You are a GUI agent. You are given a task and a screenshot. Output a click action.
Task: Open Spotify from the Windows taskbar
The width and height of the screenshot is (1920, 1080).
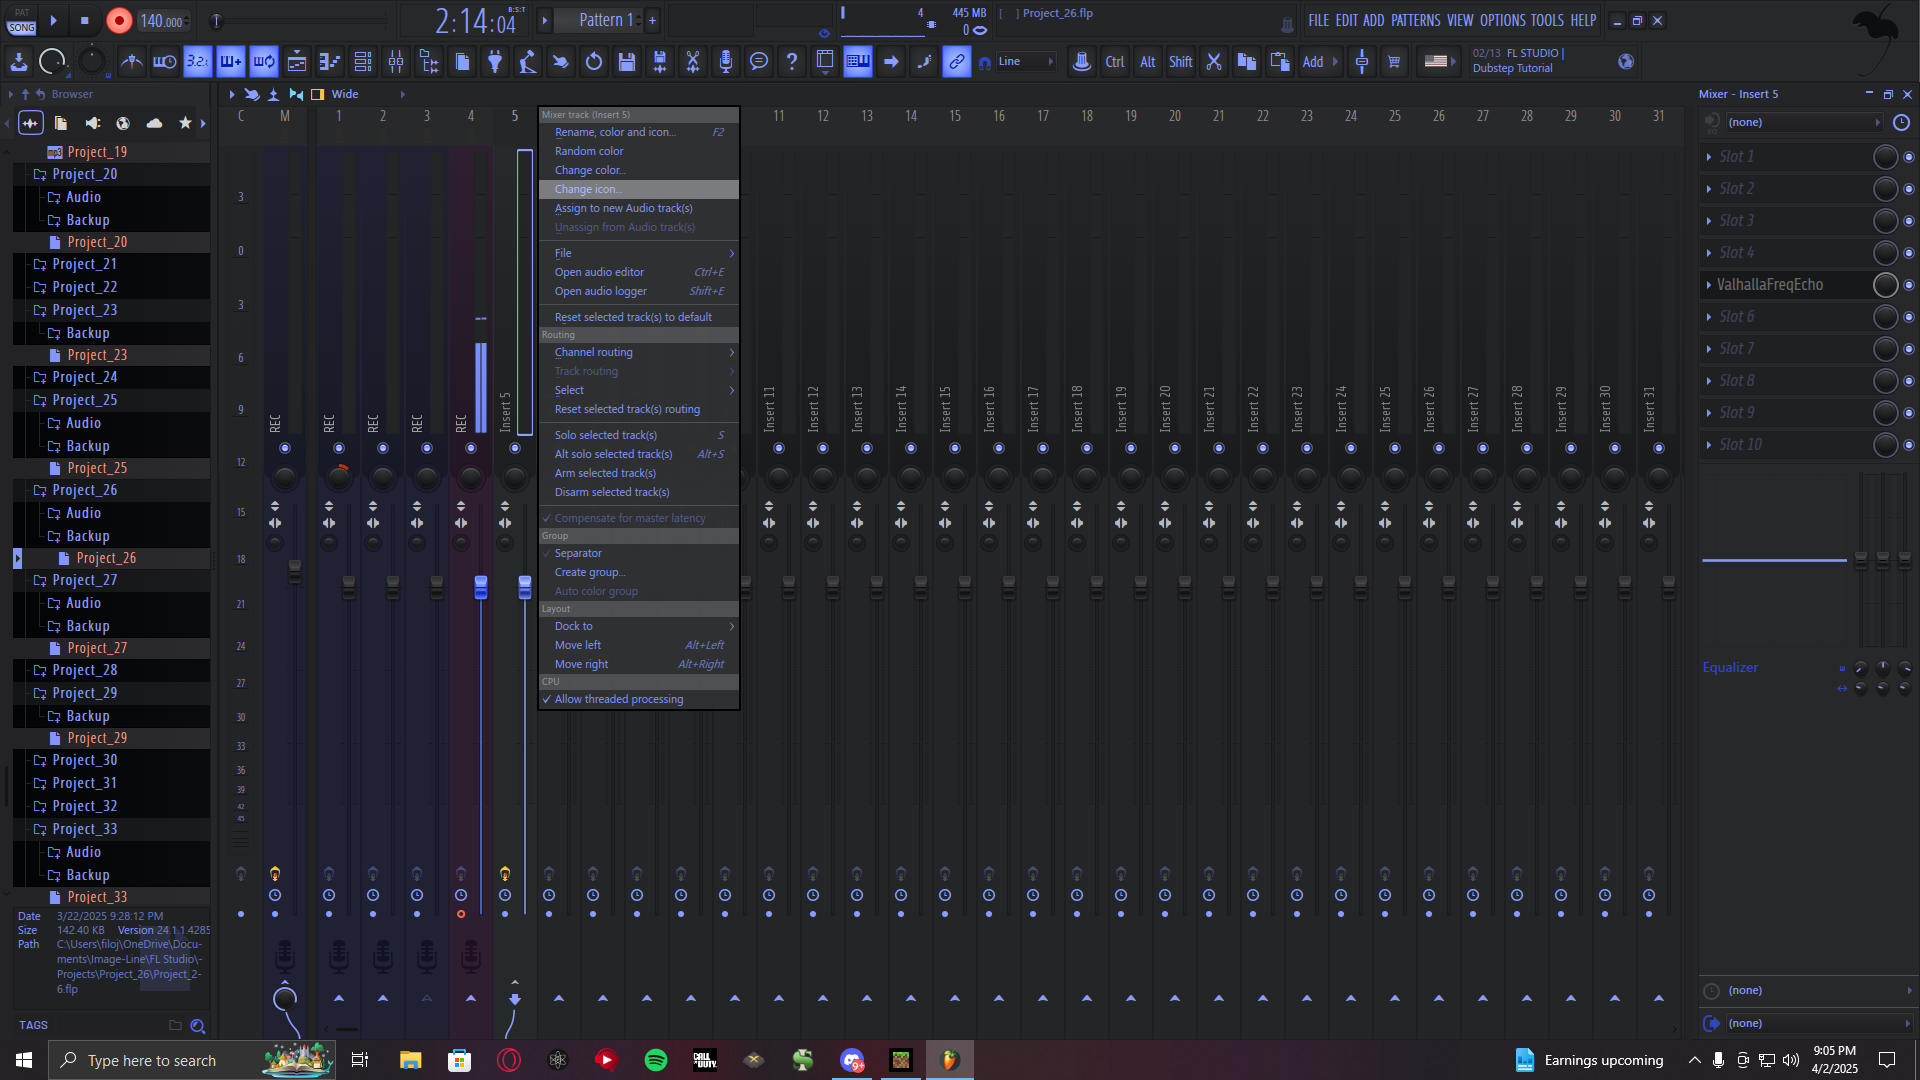(x=656, y=1061)
